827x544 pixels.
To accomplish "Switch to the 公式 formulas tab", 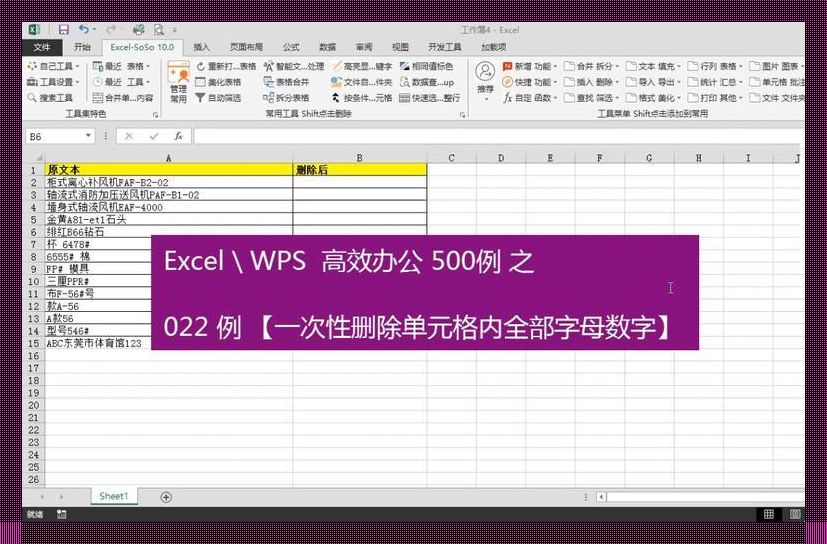I will coord(291,47).
